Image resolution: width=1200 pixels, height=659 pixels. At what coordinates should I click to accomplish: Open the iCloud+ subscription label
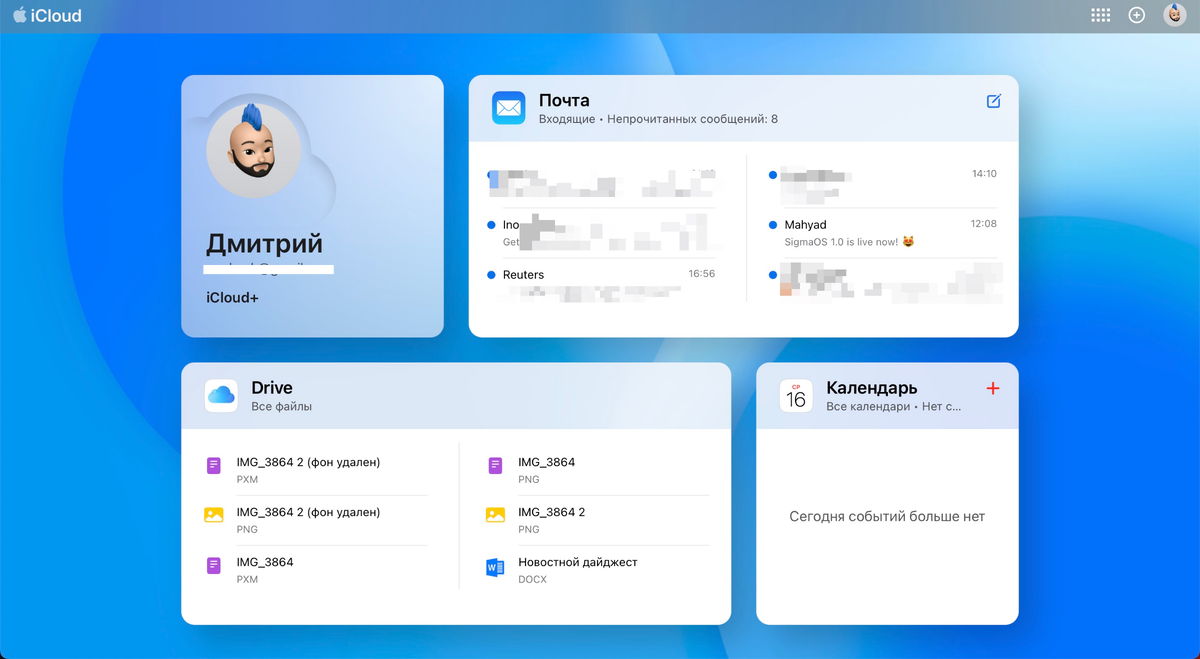(x=232, y=298)
